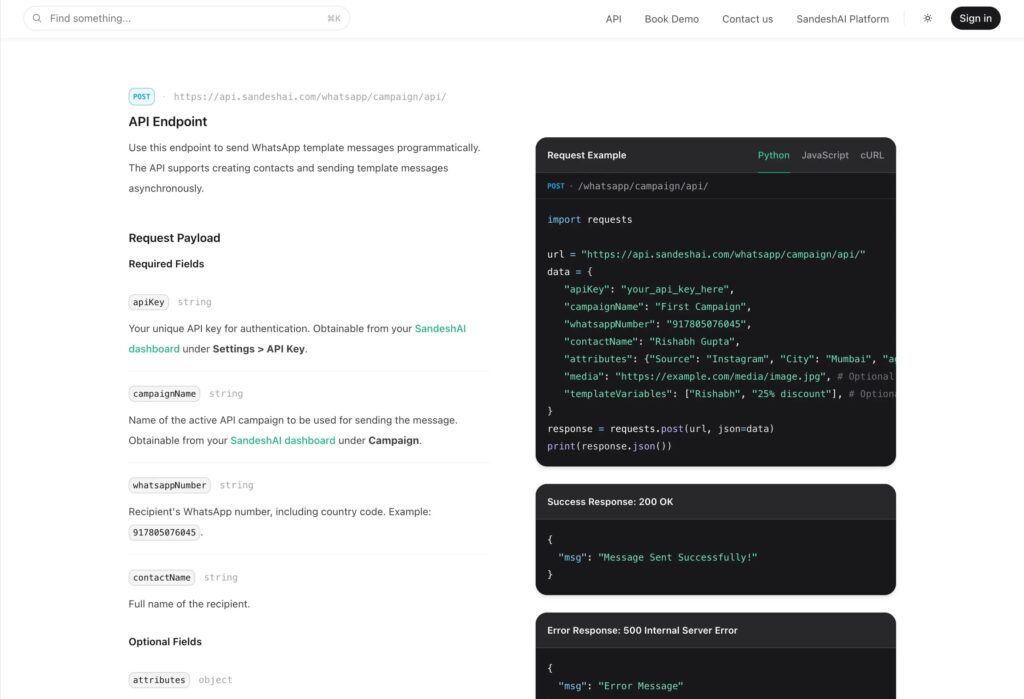Go to the Contact us page
1024x699 pixels.
747,19
